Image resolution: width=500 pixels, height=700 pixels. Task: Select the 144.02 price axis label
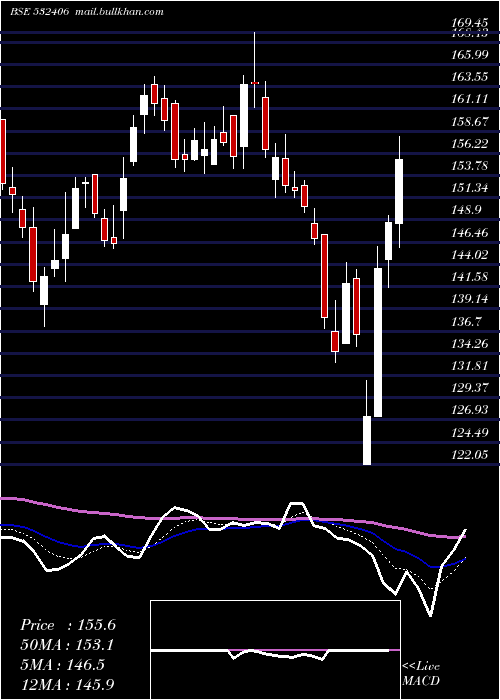(469, 254)
